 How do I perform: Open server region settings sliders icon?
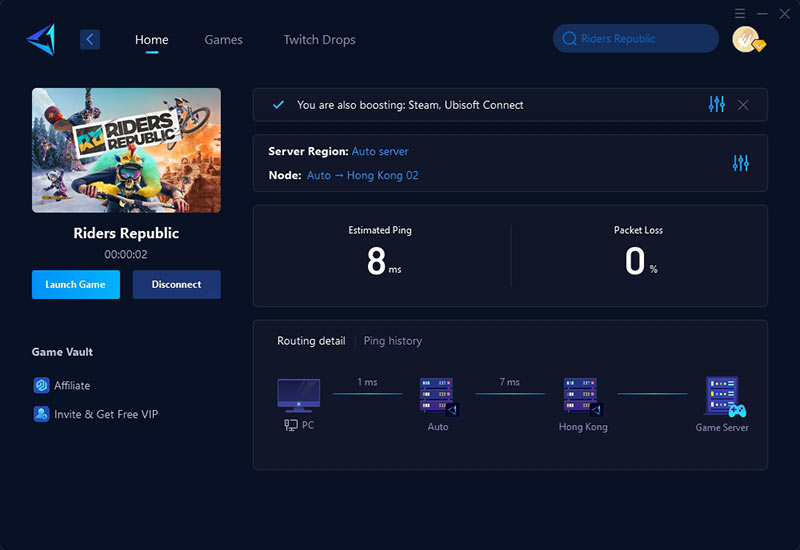point(740,163)
